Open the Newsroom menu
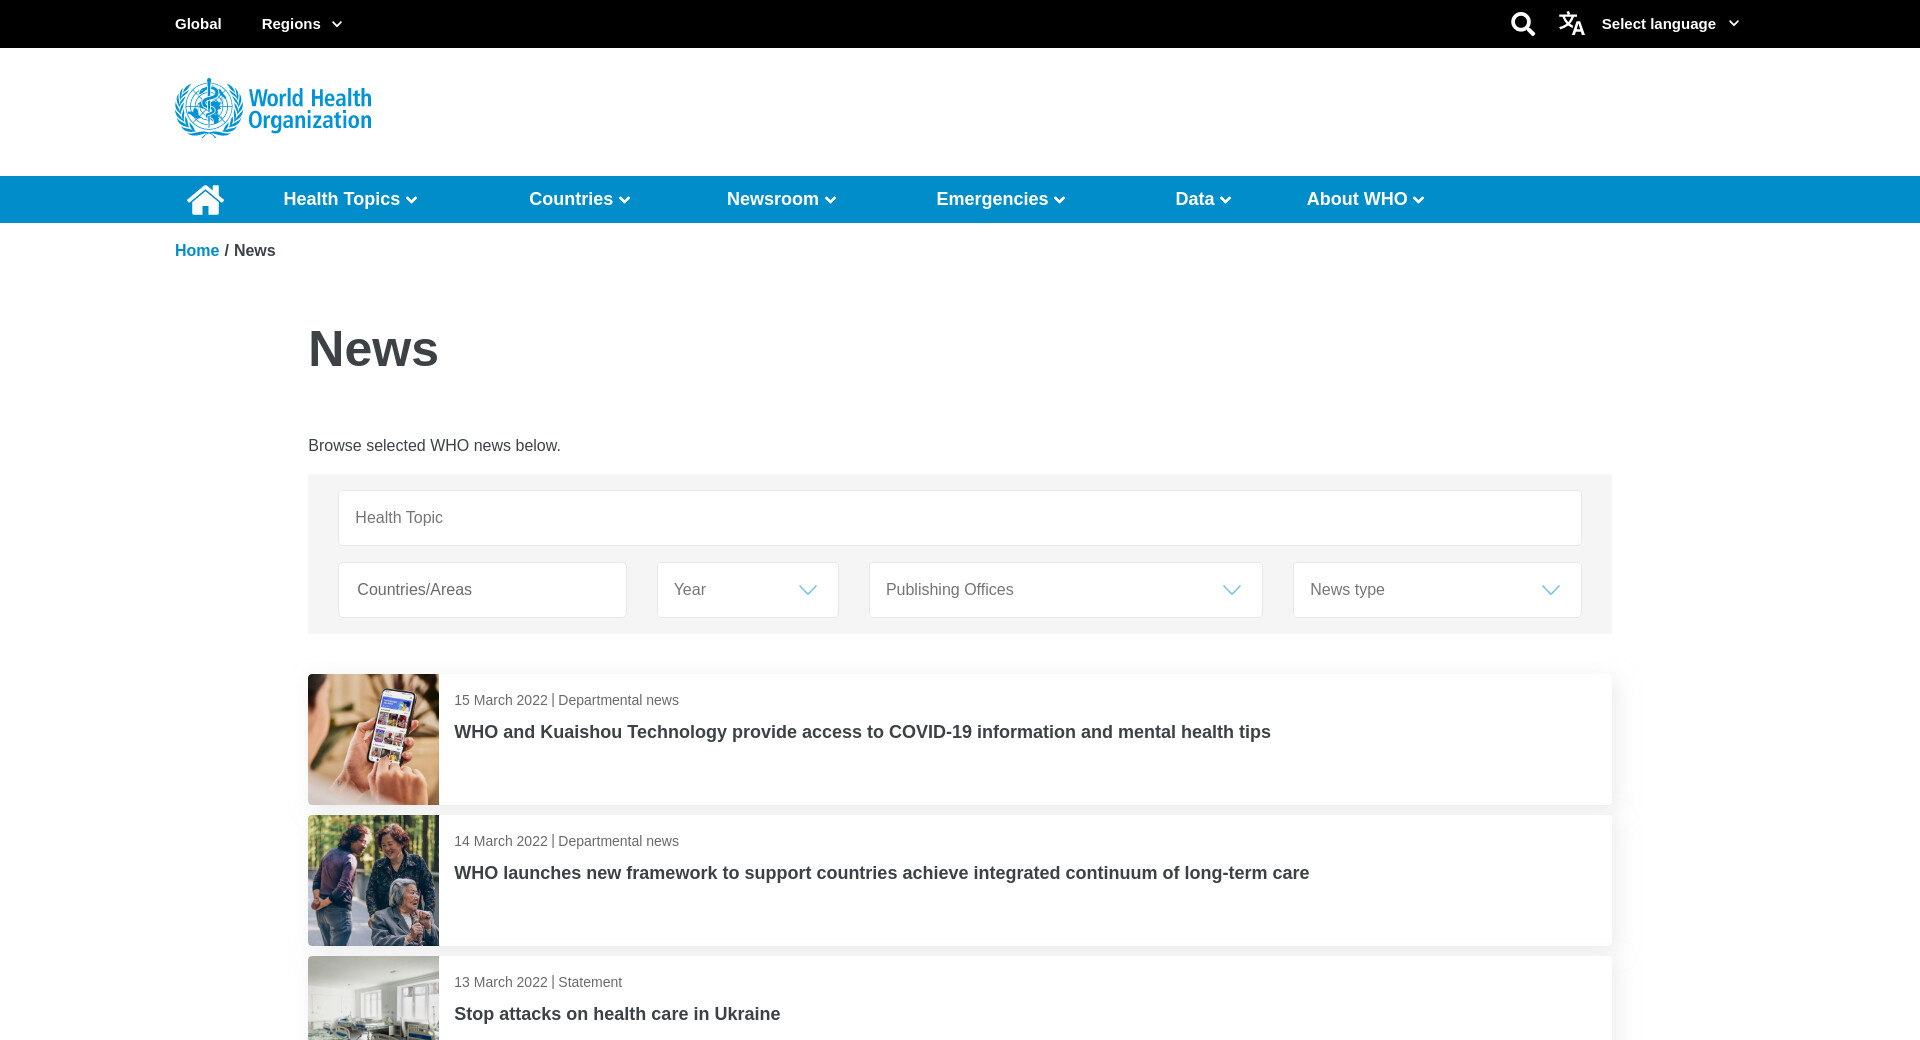Viewport: 1920px width, 1040px height. point(781,199)
